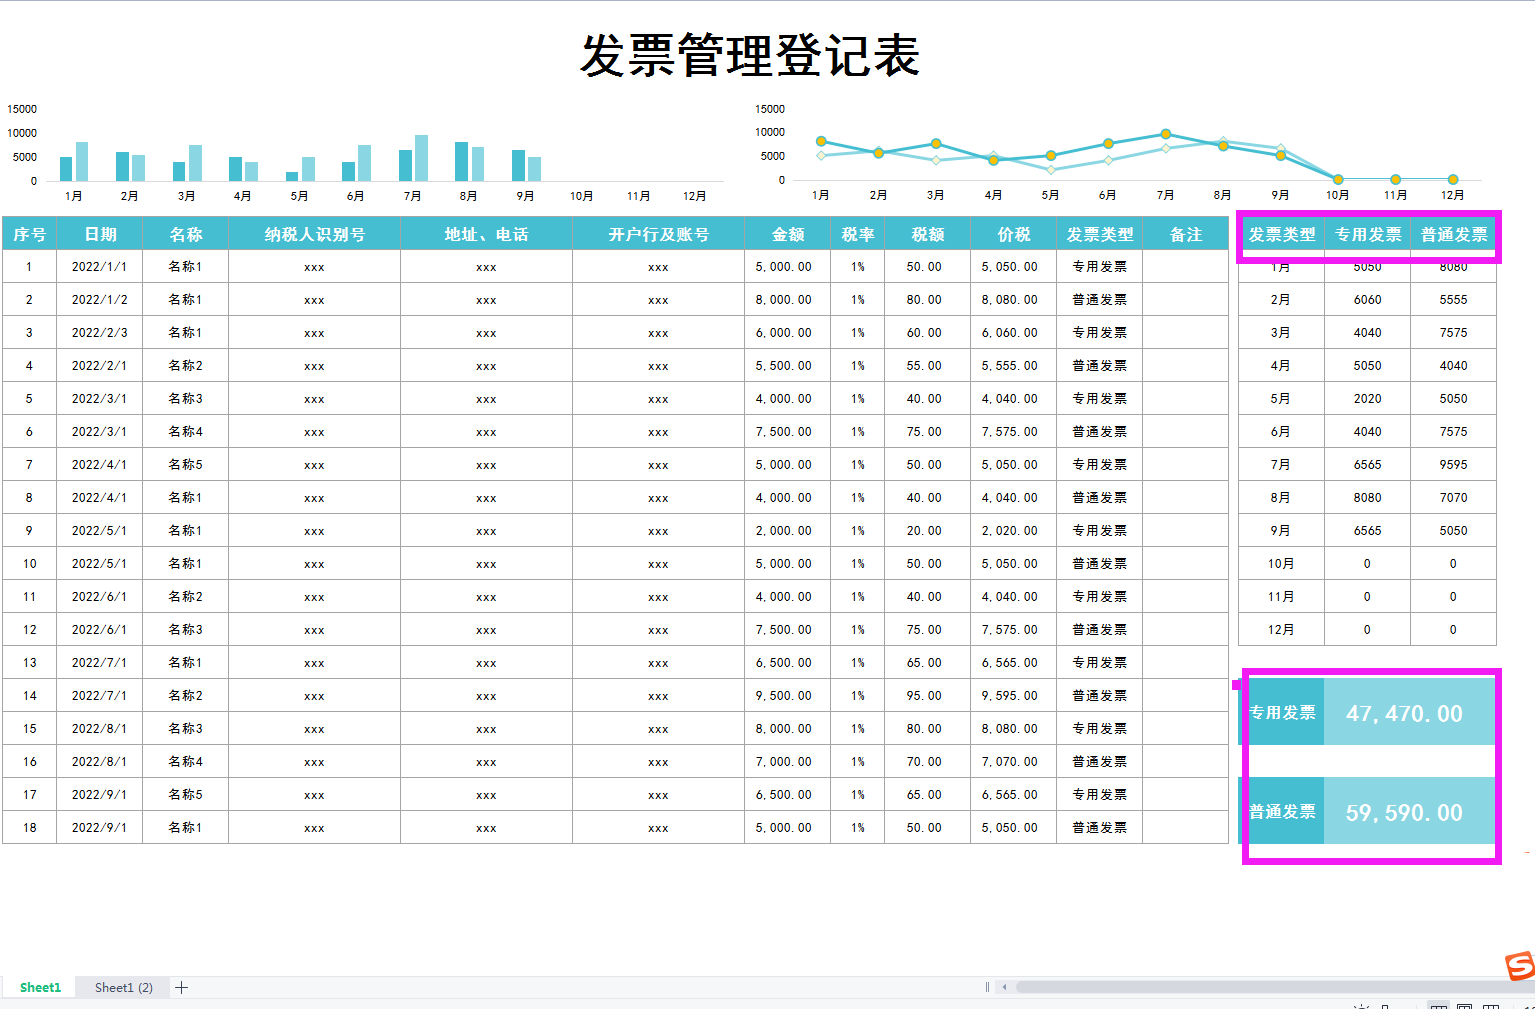This screenshot has width=1535, height=1009.
Task: Open the Sheet1 (2) tab
Action: click(x=124, y=988)
